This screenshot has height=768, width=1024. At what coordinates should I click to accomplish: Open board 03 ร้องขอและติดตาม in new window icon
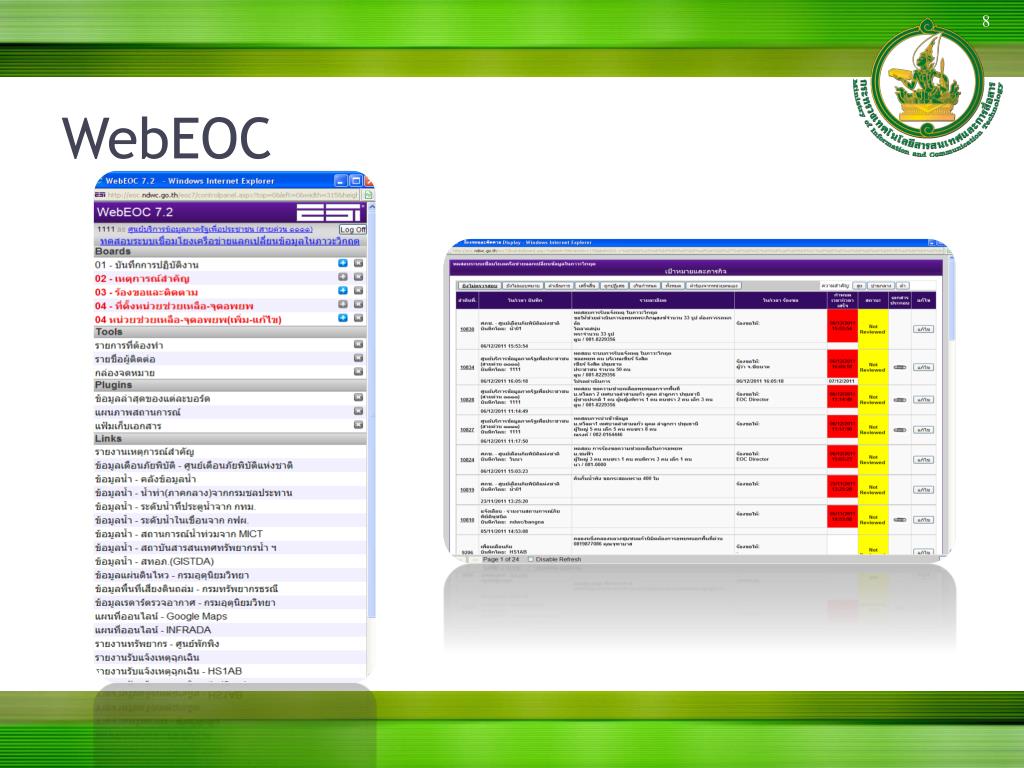pos(359,291)
